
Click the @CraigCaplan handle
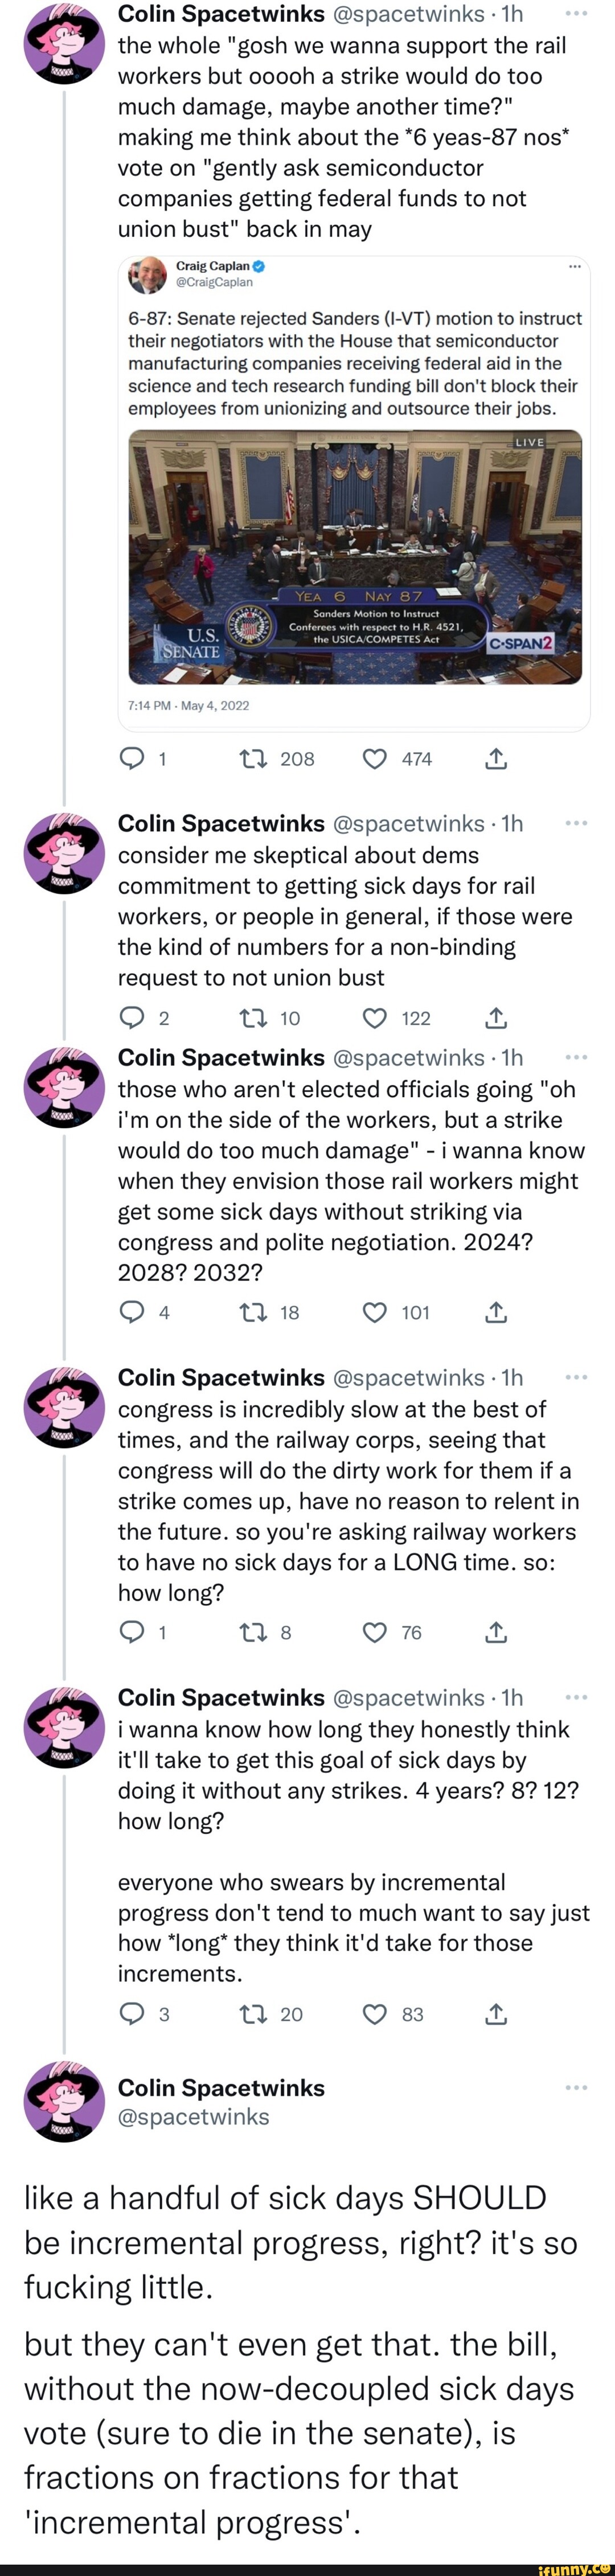click(214, 282)
